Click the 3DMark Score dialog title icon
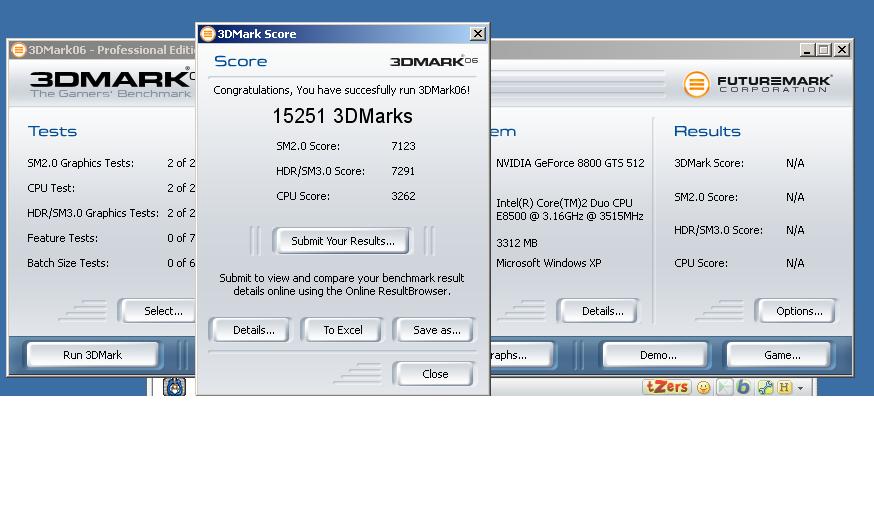Viewport: 874px width, 512px height. (207, 34)
